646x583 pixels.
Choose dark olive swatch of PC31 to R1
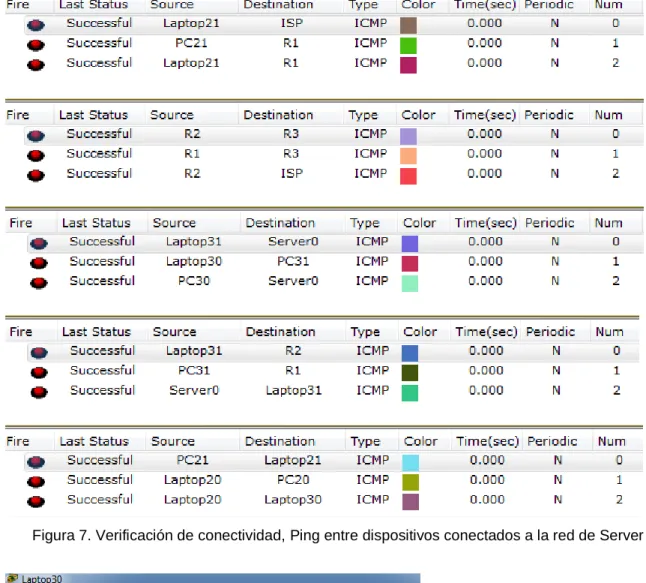[410, 373]
